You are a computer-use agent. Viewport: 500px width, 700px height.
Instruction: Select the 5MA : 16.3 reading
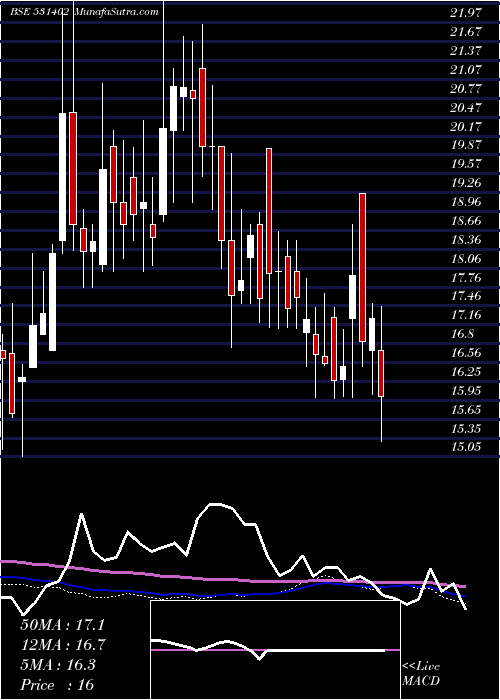(x=58, y=665)
